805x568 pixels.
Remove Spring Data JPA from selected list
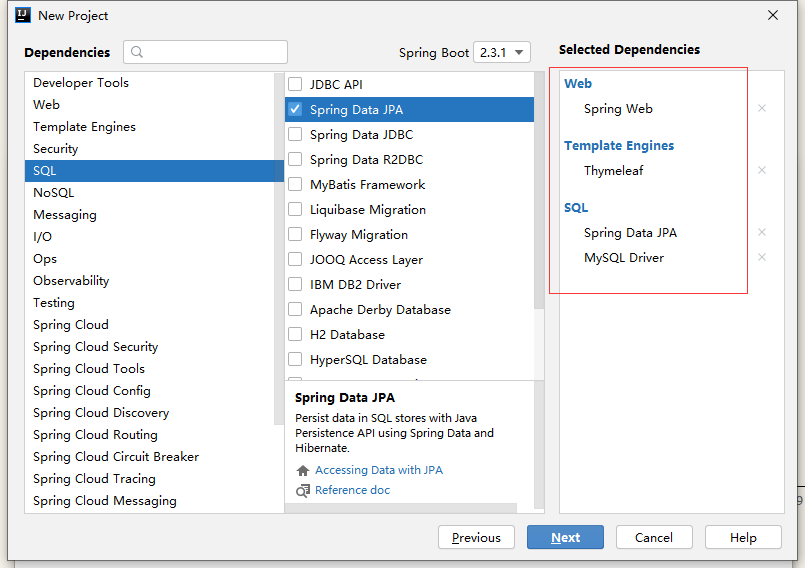pos(762,232)
